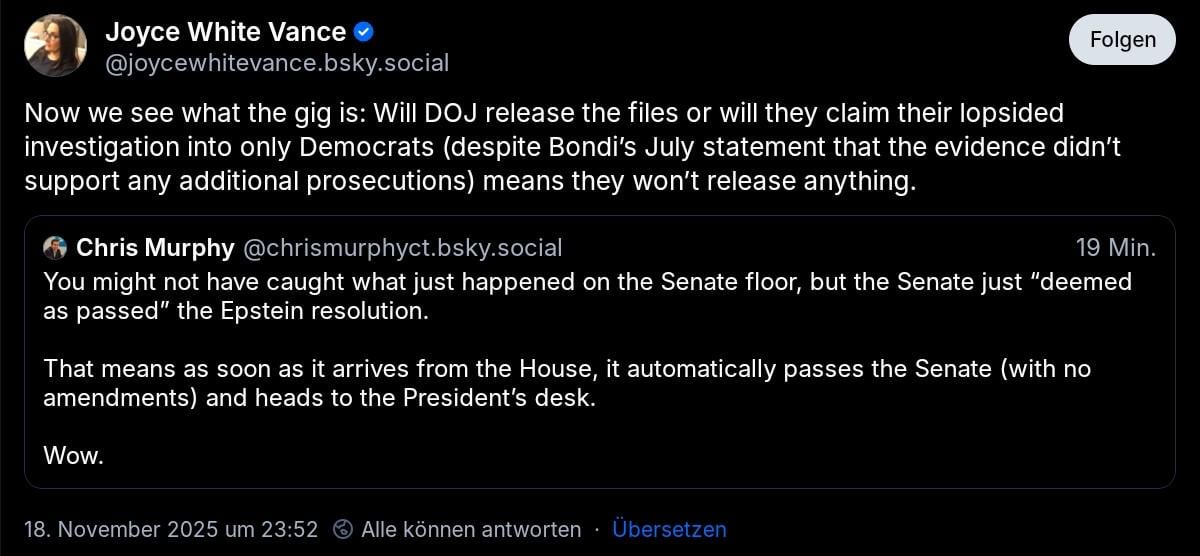
Task: Click the "19 Min." quoted post timestamp
Action: 1115,248
